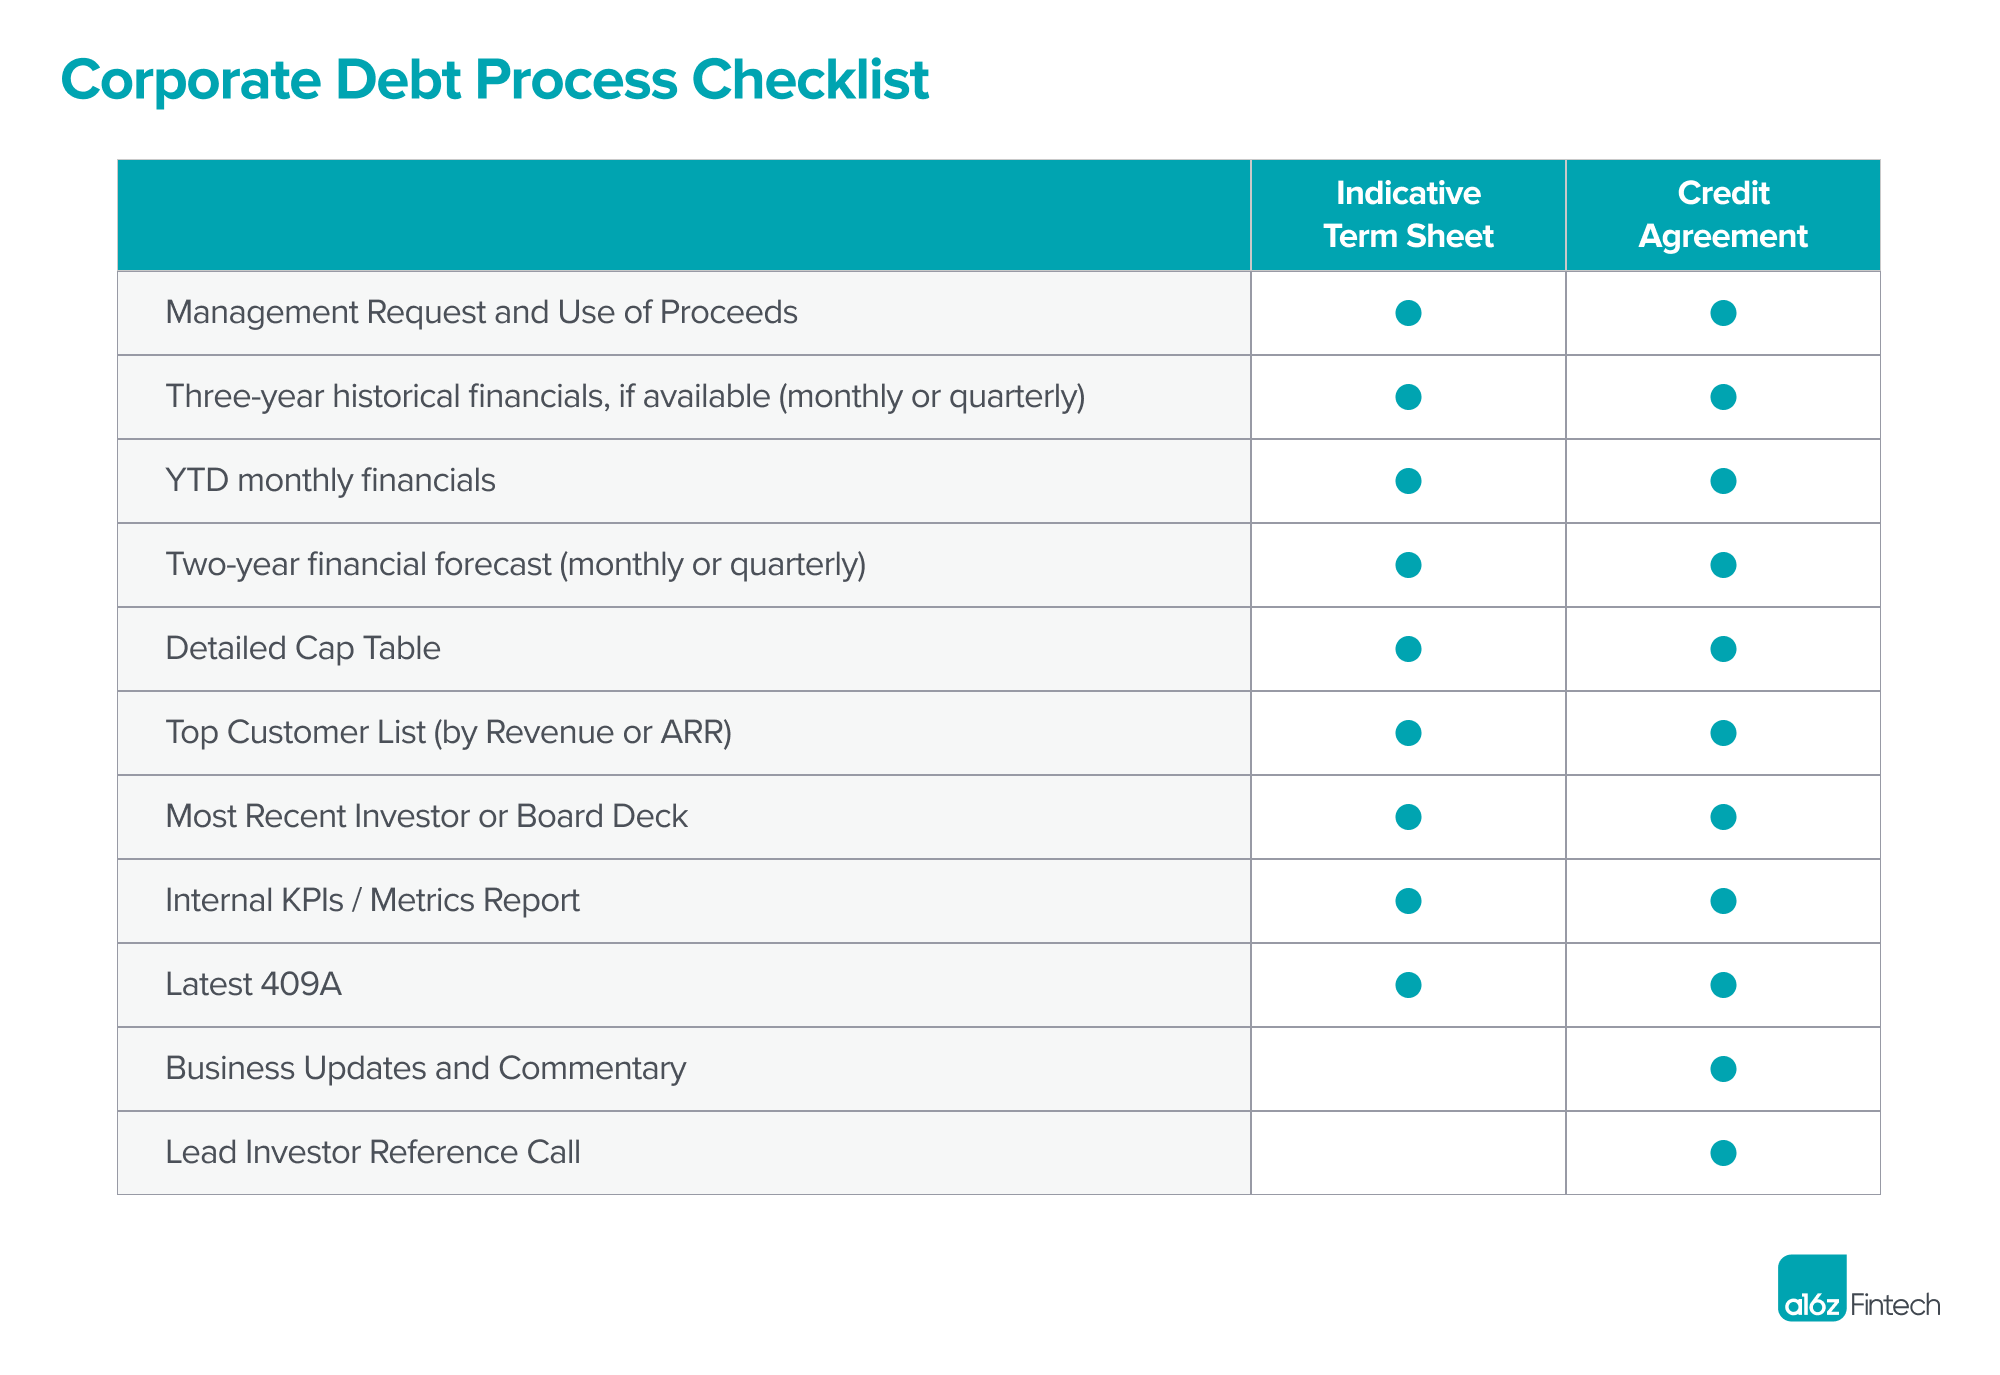Click the Most Recent Investor or Board Deck label
Viewport: 2000px width, 1375px height.
point(426,816)
